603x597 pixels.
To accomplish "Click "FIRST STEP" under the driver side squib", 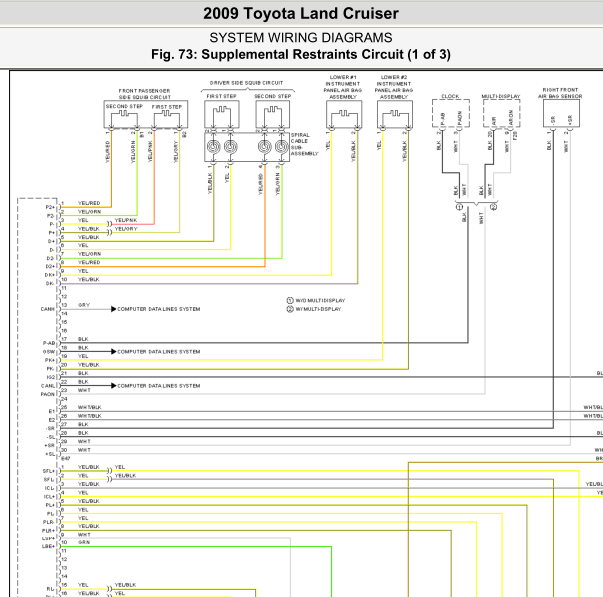I will tap(222, 96).
